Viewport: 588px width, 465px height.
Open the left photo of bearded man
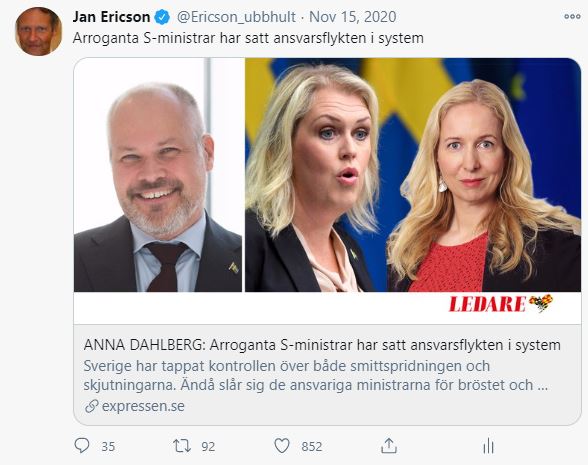(x=158, y=175)
